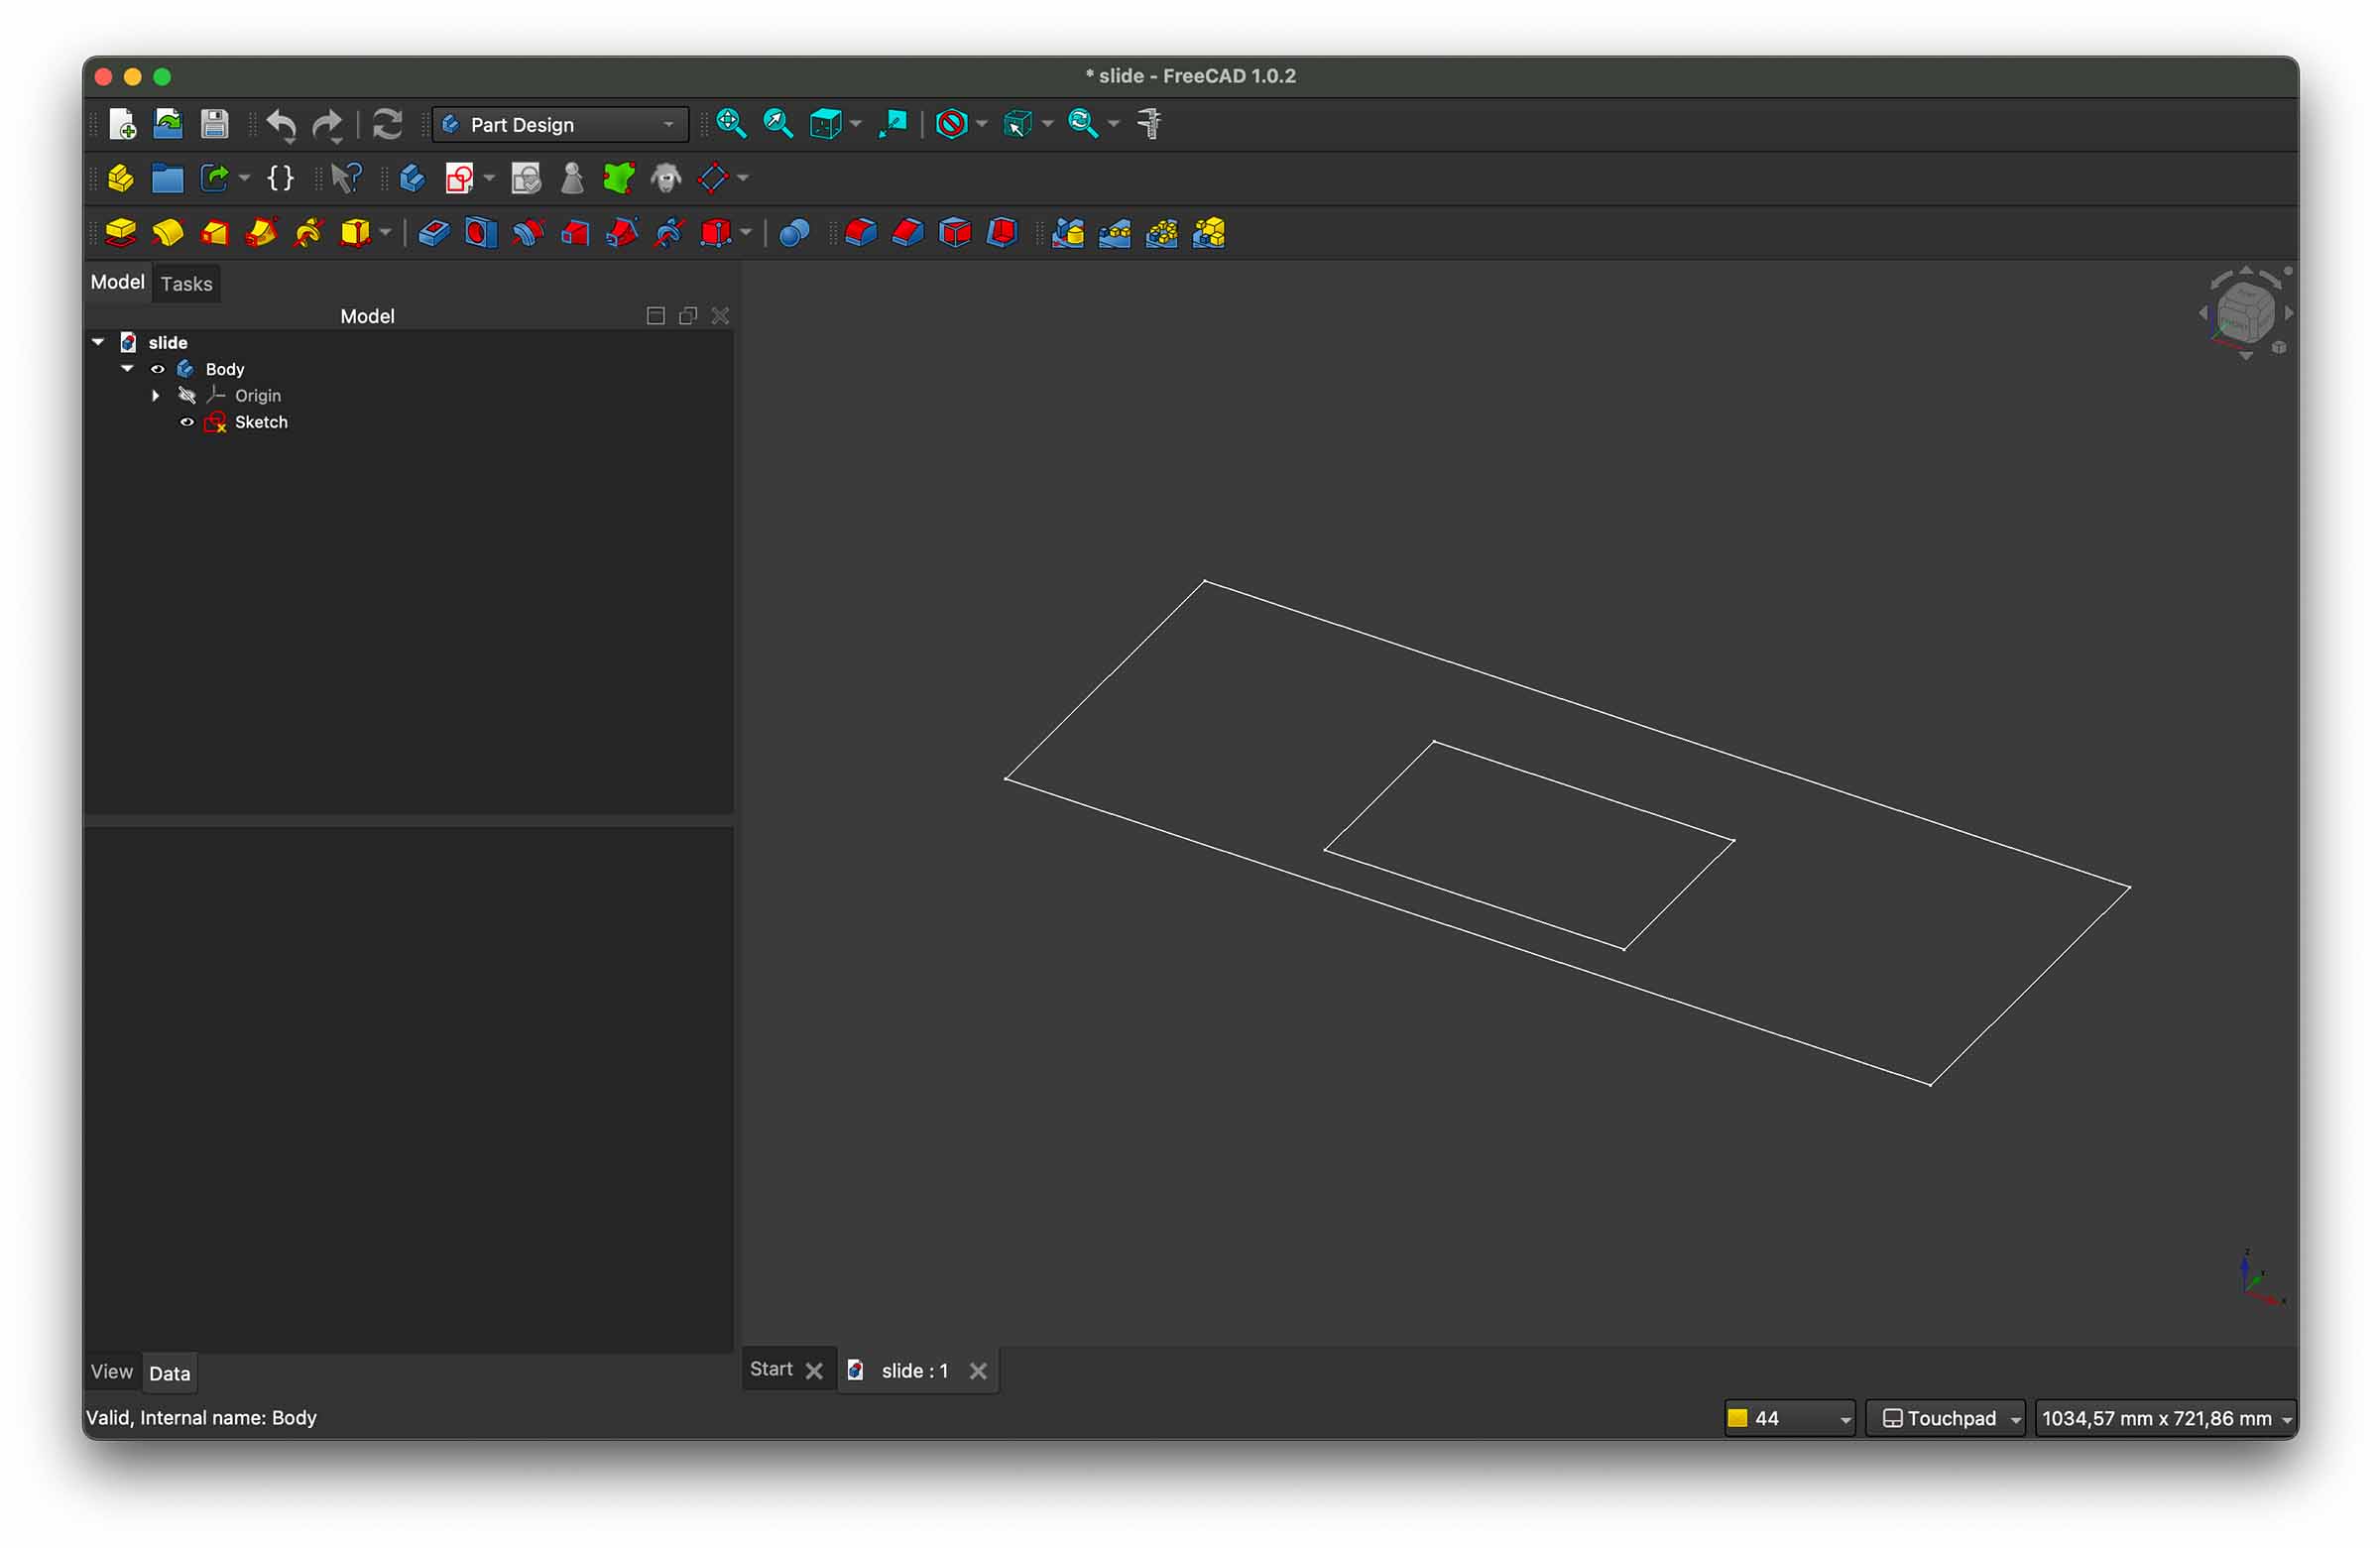Show the hidden Origin item
The image size is (2380, 1548).
186,396
